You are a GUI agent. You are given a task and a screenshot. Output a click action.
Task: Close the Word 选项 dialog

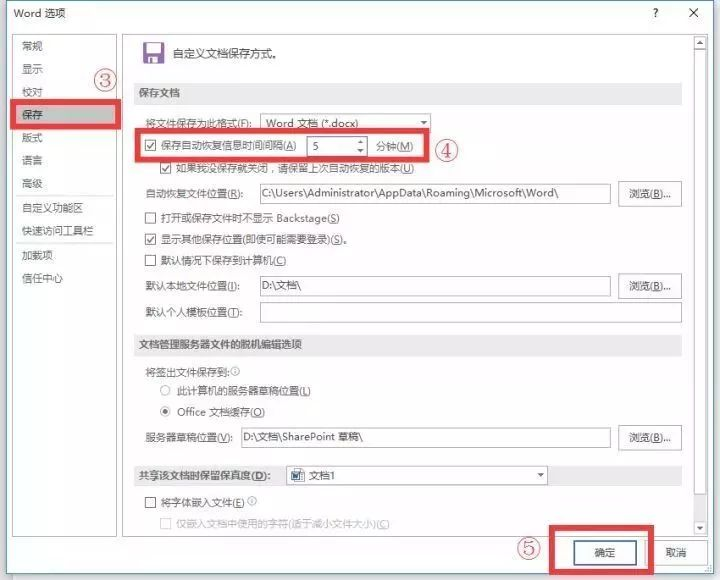[x=693, y=13]
